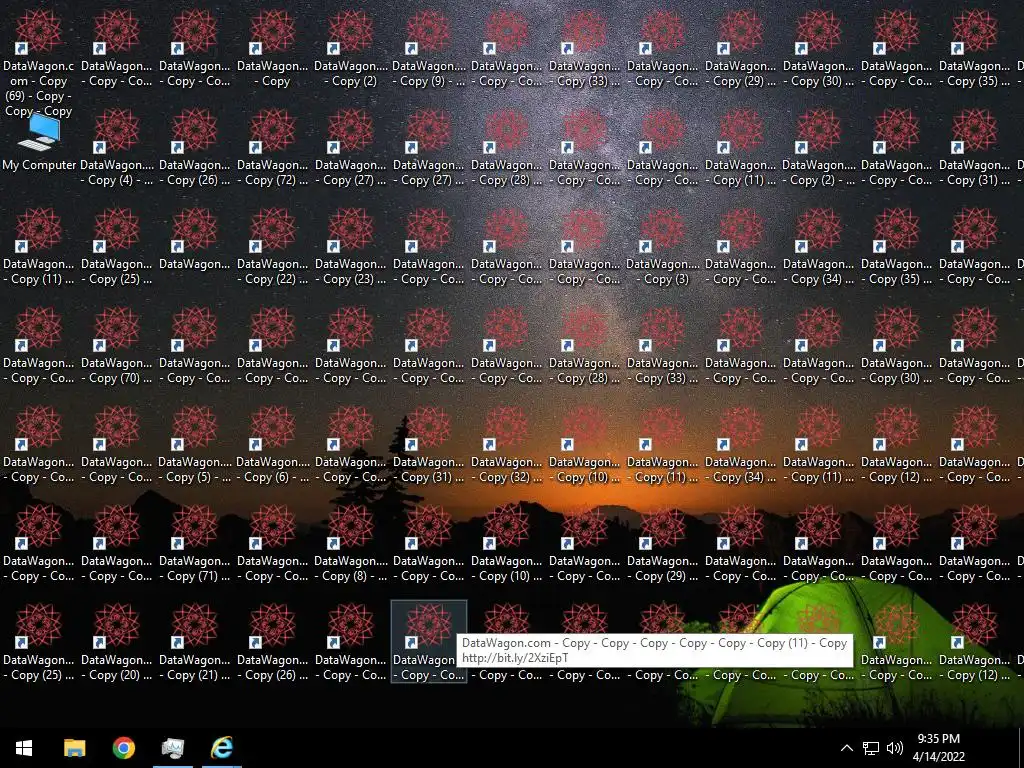Open the volume control tray icon
Screen dimensions: 1024x768
pyautogui.click(x=895, y=748)
